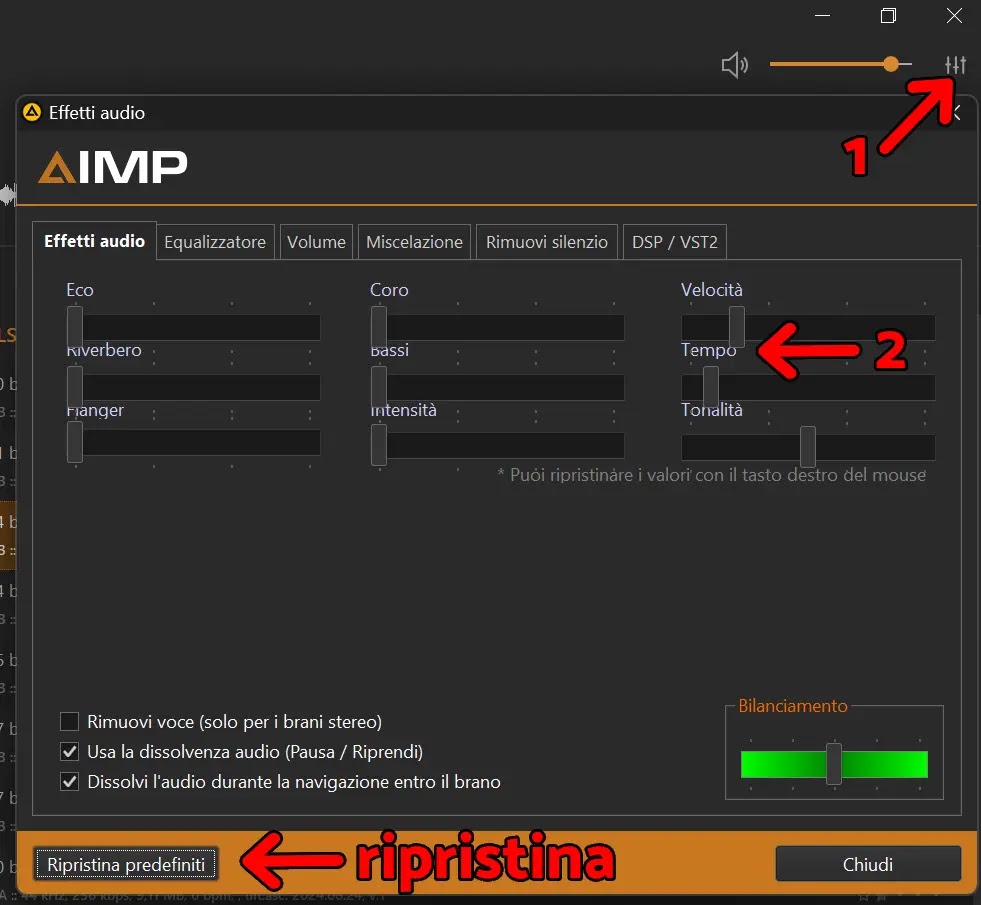
Task: Click the Bassi slider handle
Action: click(x=379, y=387)
